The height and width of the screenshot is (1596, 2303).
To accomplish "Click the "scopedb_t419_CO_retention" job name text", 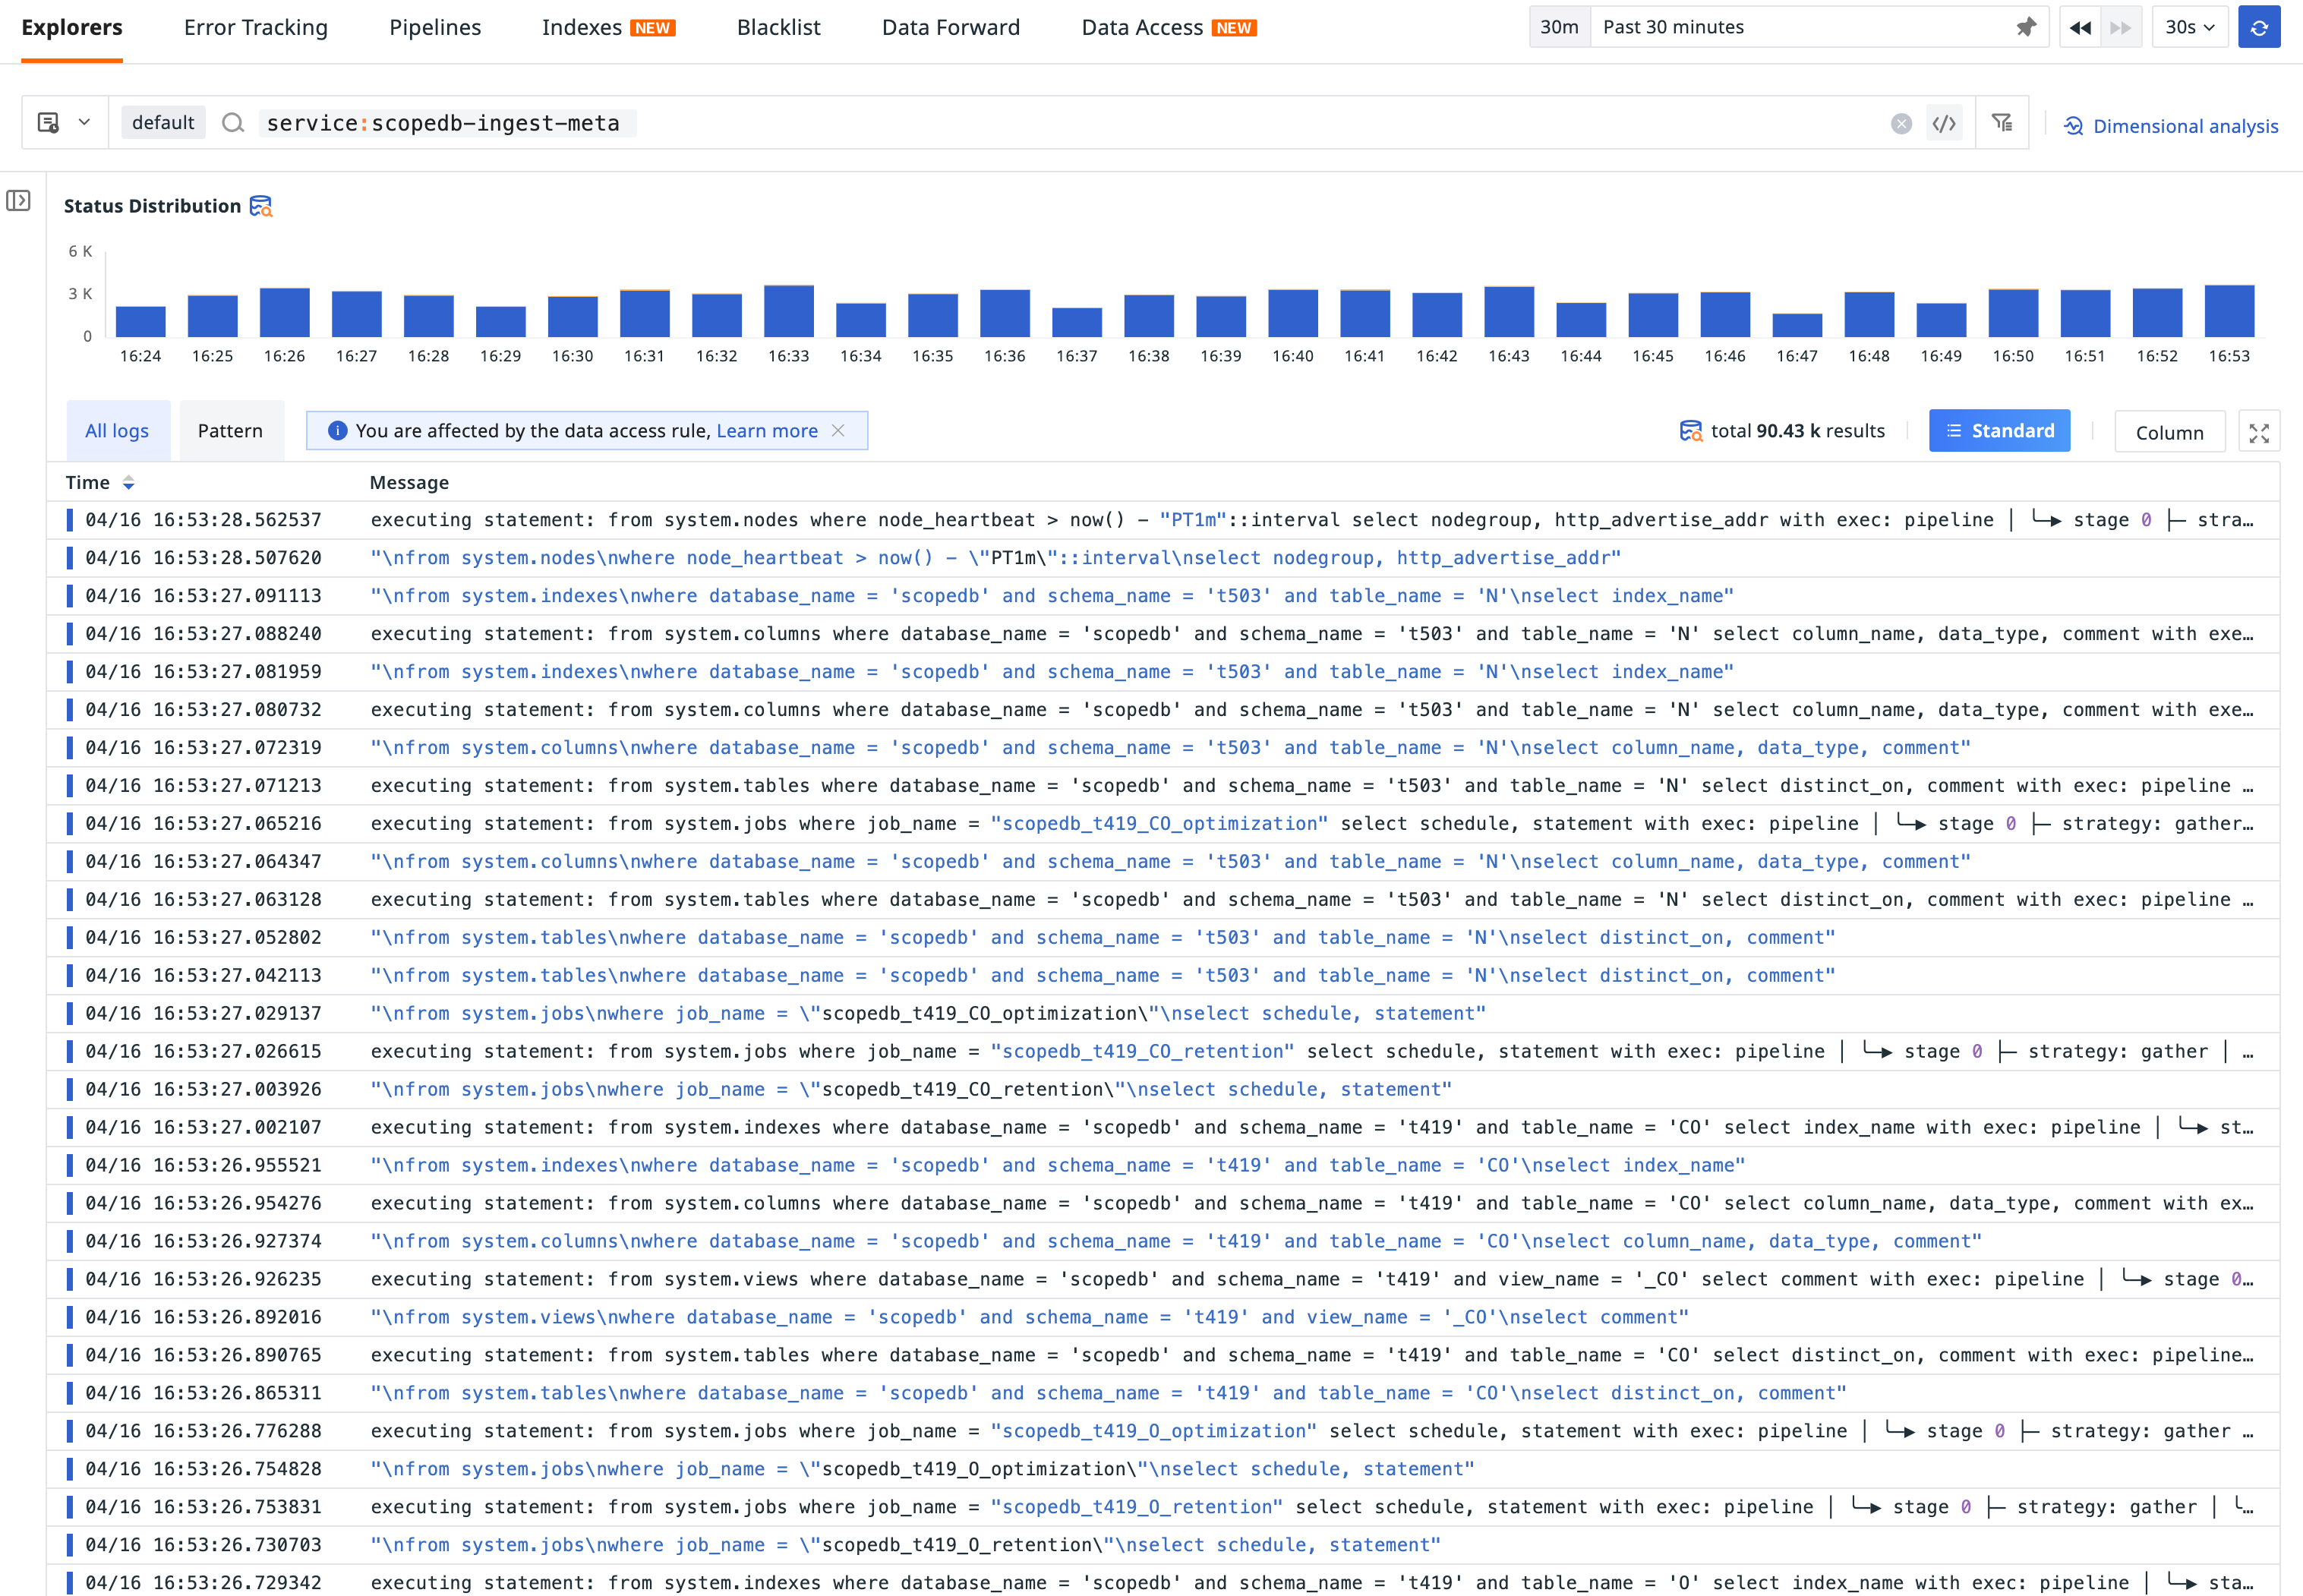I will coord(1142,1052).
